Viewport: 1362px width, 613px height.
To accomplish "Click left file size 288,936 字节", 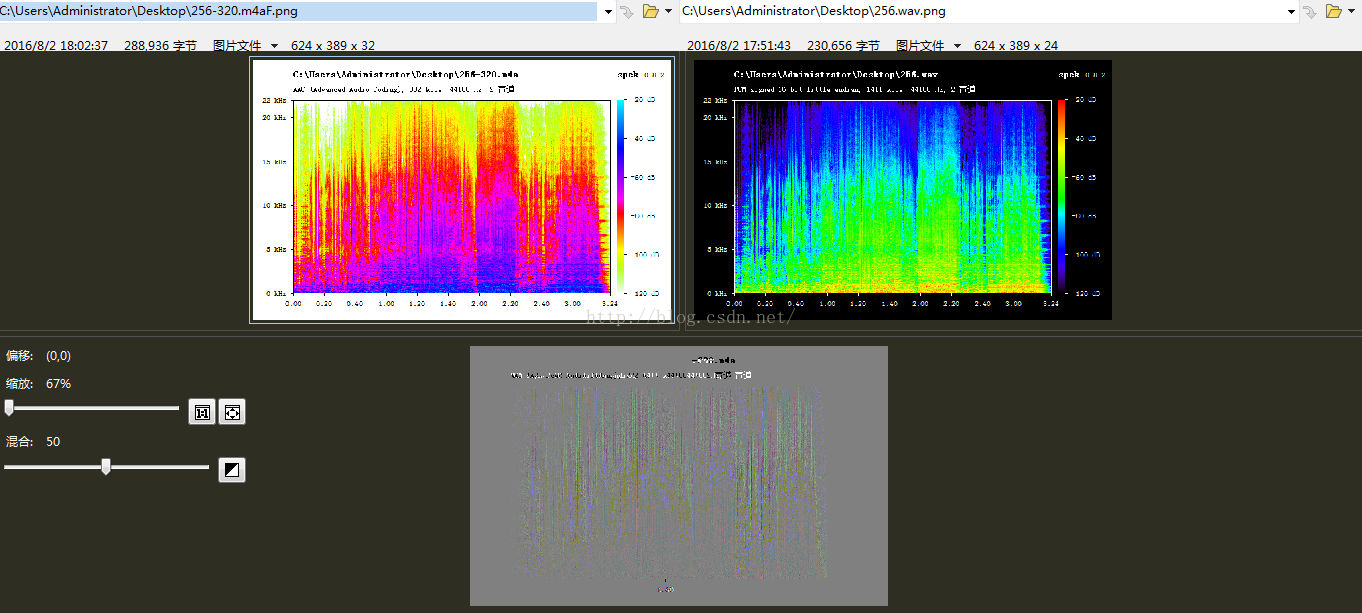I will 160,46.
